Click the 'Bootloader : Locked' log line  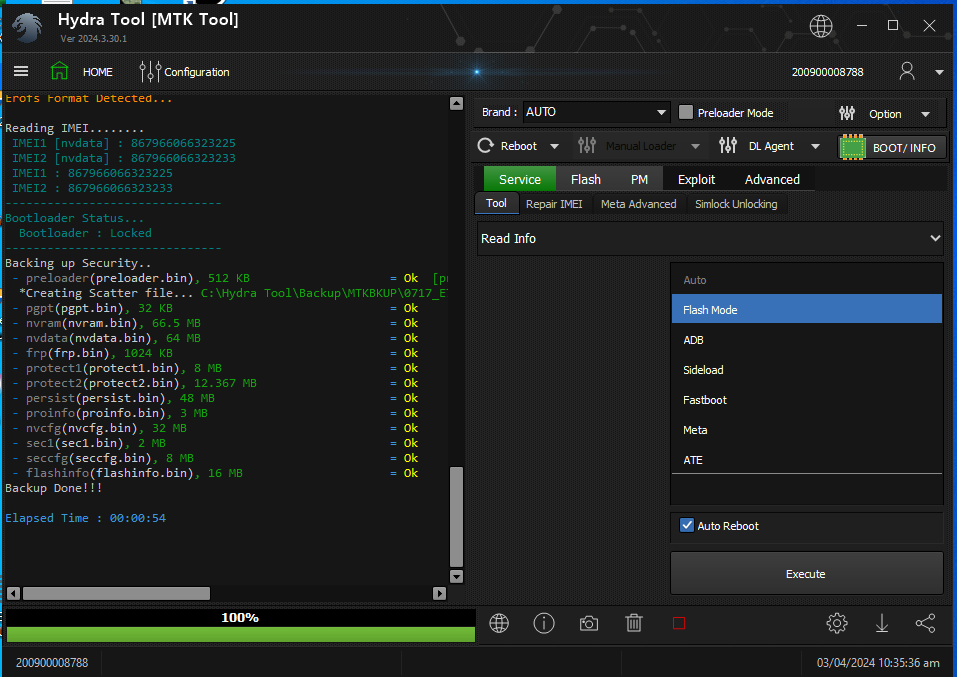[x=85, y=233]
